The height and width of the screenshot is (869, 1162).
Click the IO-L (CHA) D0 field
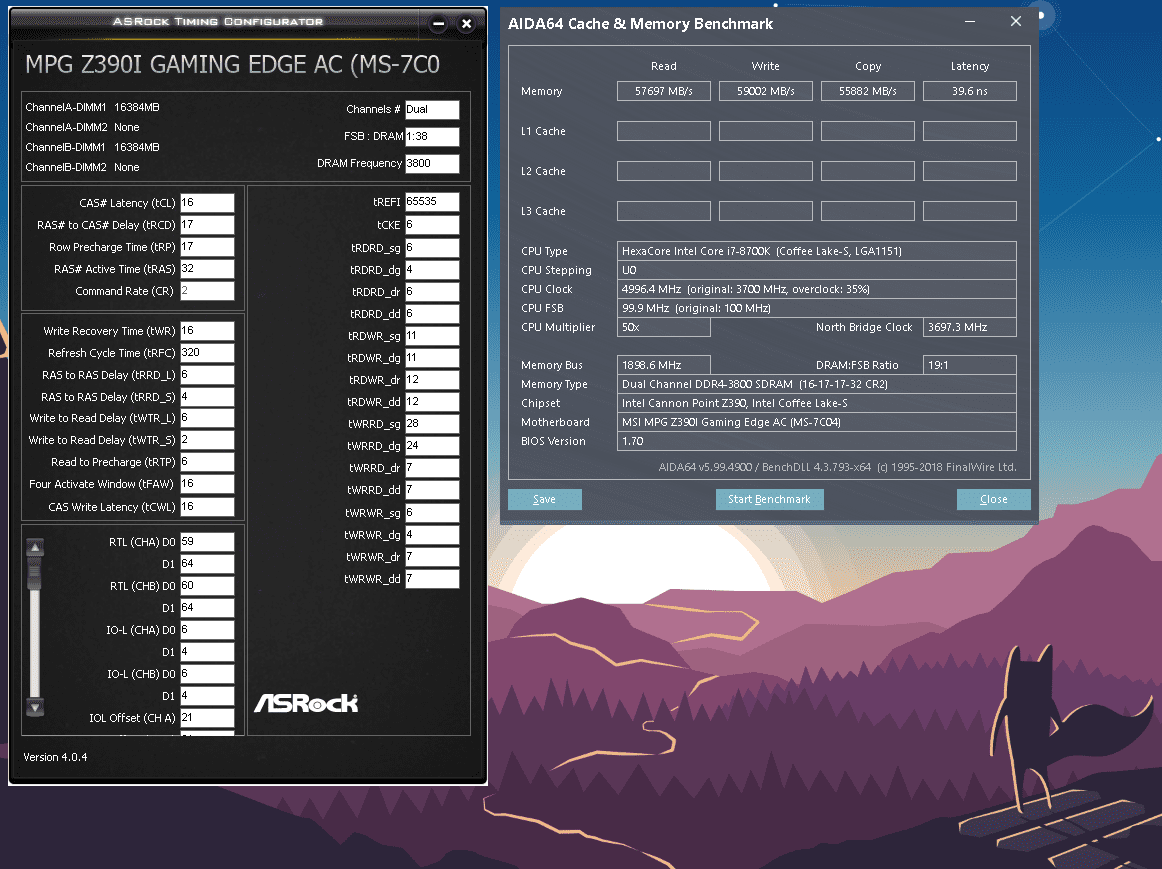[x=208, y=630]
